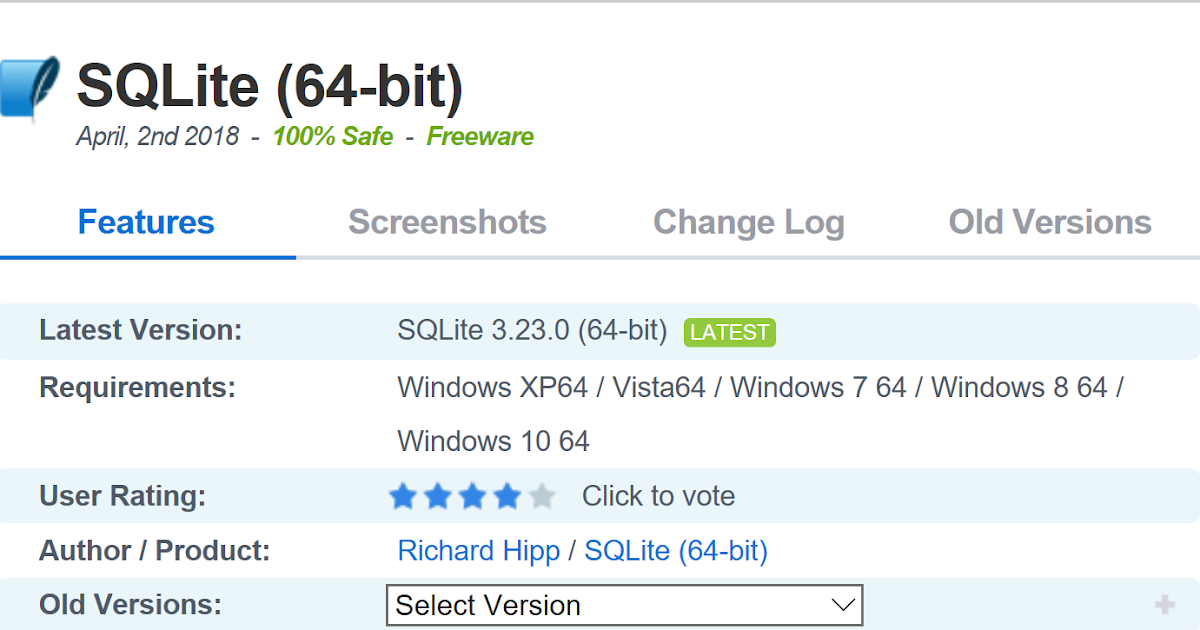This screenshot has height=630, width=1200.
Task: Click the SQLite (64-bit) product link
Action: 677,550
